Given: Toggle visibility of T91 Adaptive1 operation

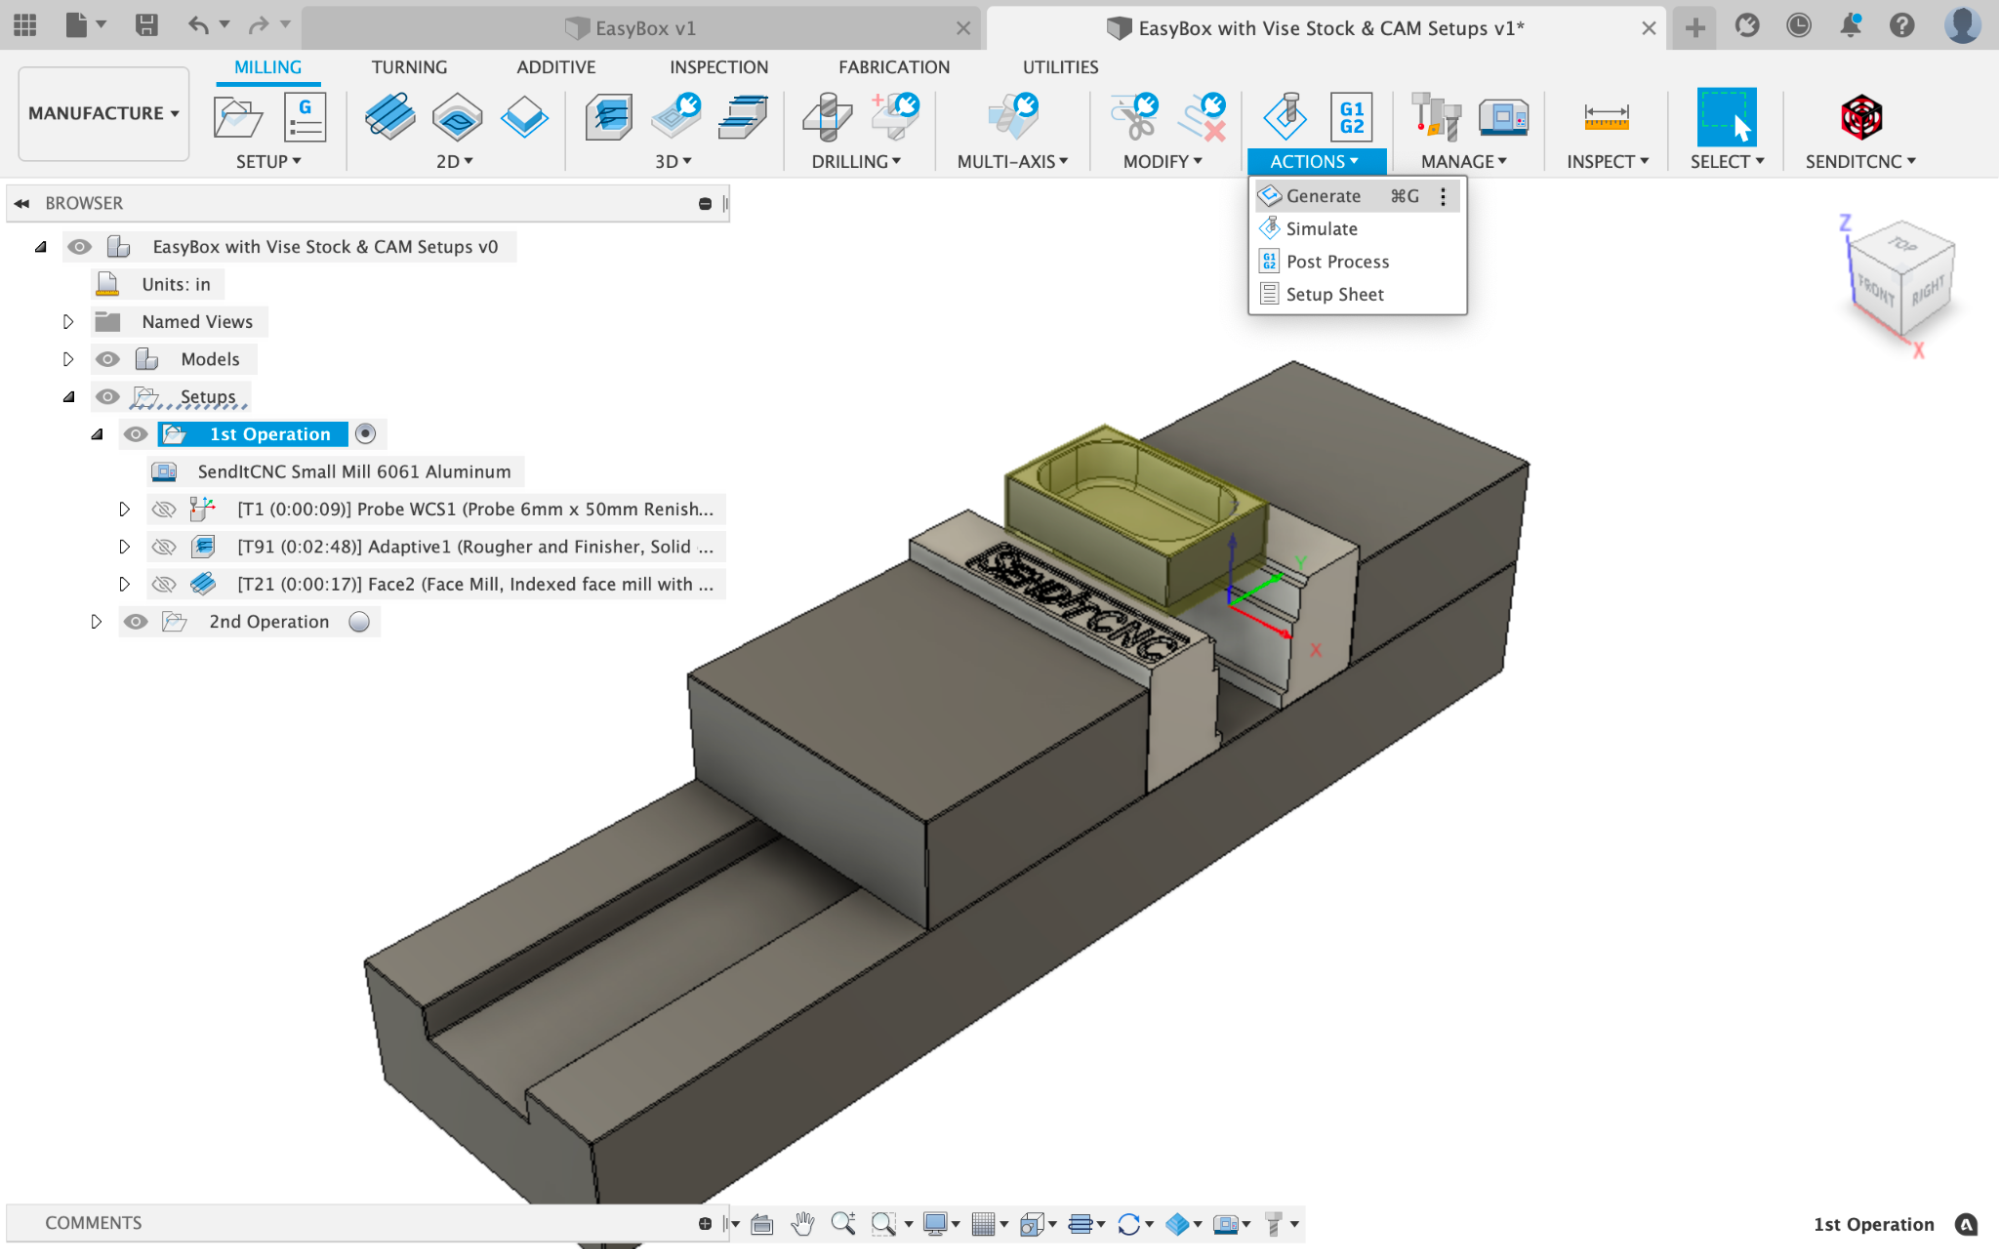Looking at the screenshot, I should point(164,546).
